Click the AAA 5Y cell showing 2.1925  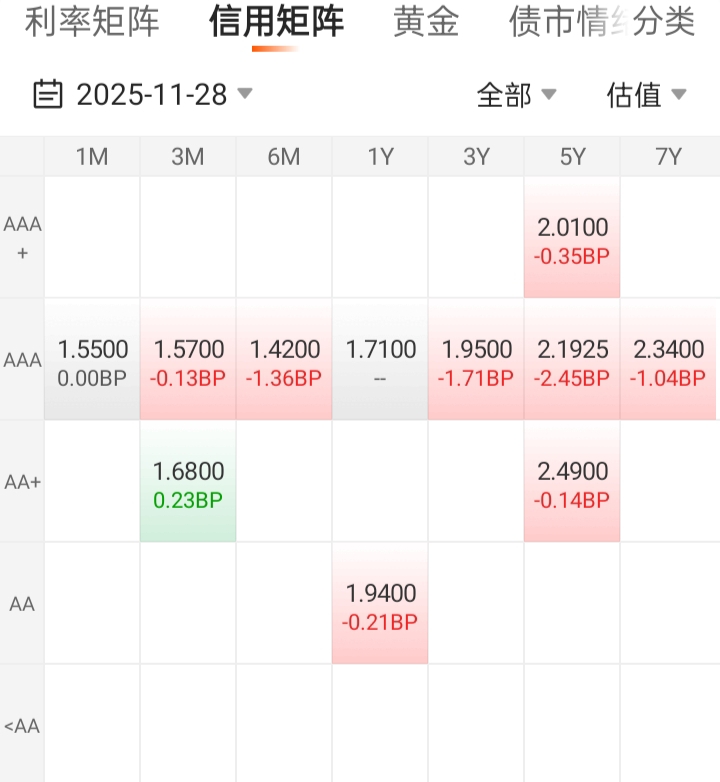point(572,361)
